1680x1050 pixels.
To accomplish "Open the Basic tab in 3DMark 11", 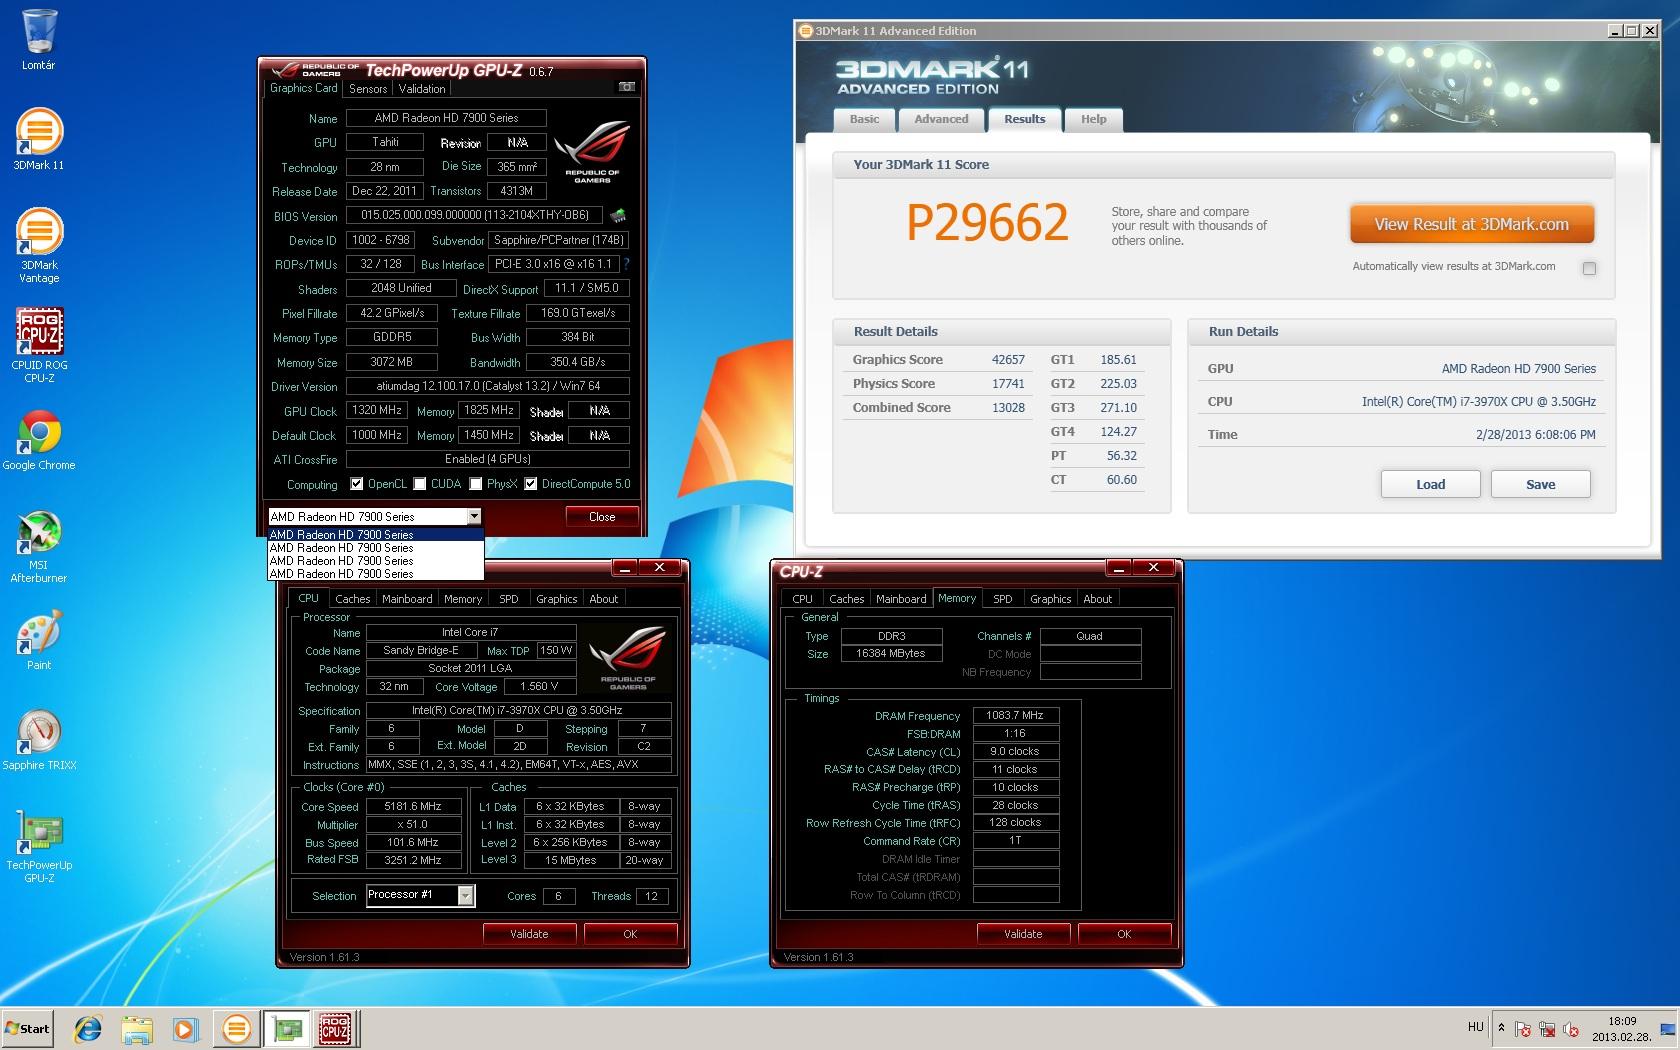I will point(864,119).
